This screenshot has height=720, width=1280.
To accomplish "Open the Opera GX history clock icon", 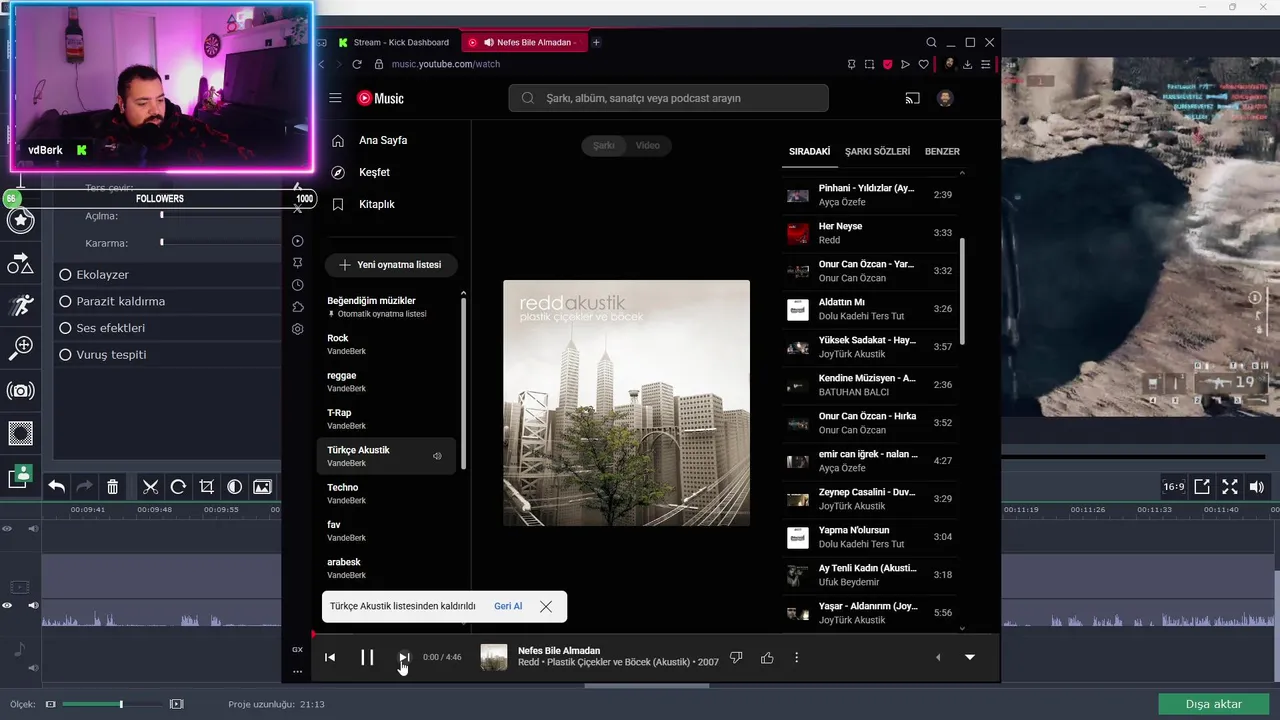I will point(297,285).
